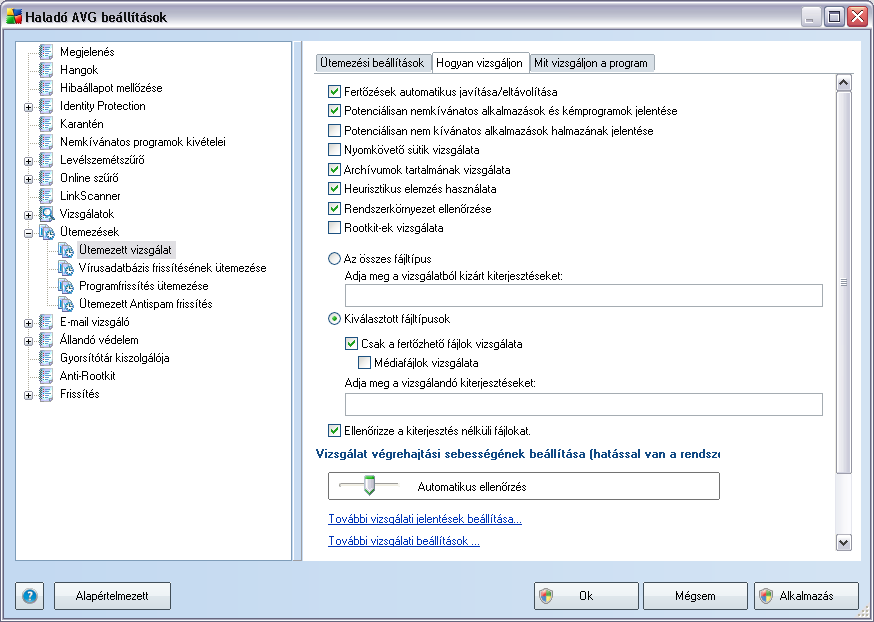Click the scrollbar down arrow
Viewport: 874px width, 622px height.
[x=844, y=542]
